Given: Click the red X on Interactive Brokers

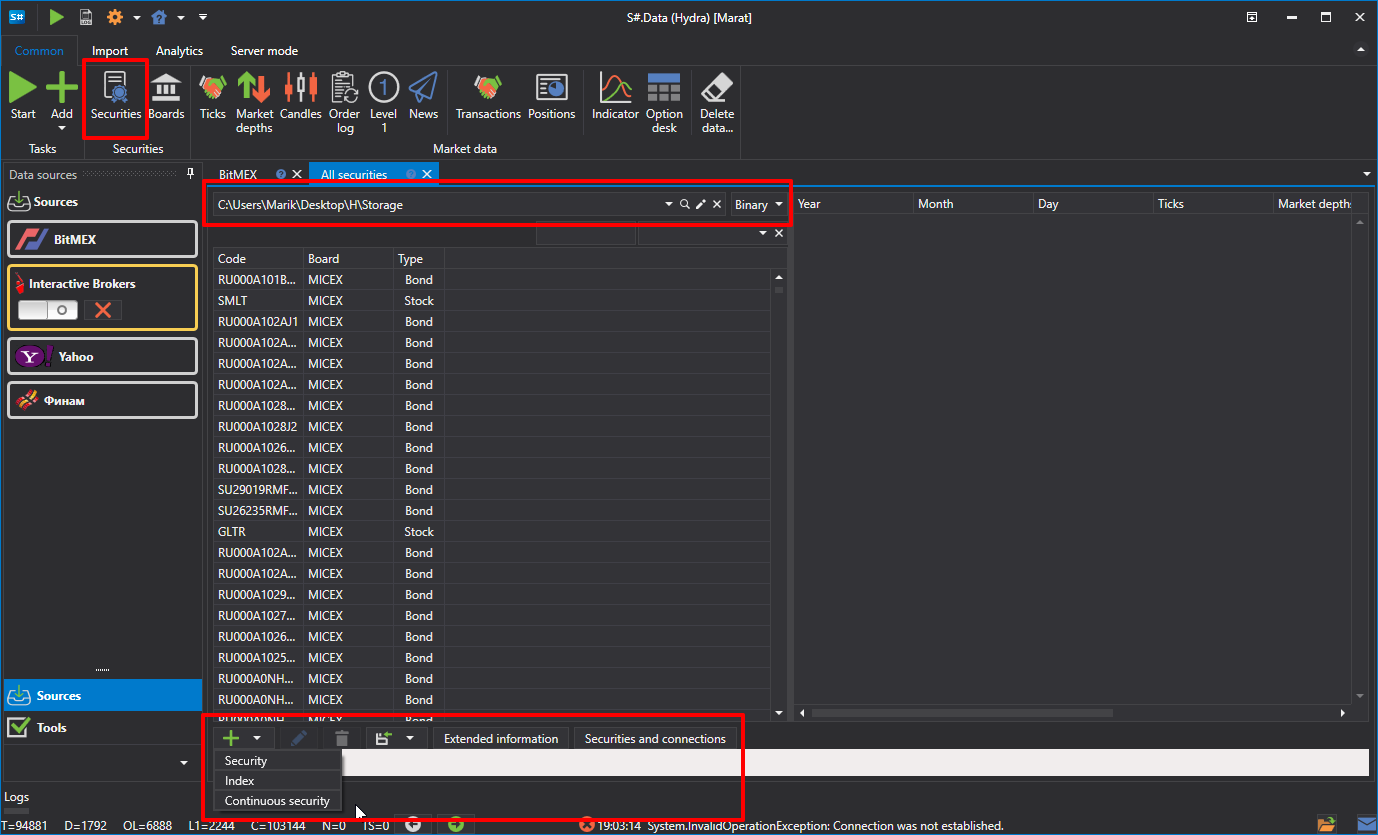Looking at the screenshot, I should [102, 310].
